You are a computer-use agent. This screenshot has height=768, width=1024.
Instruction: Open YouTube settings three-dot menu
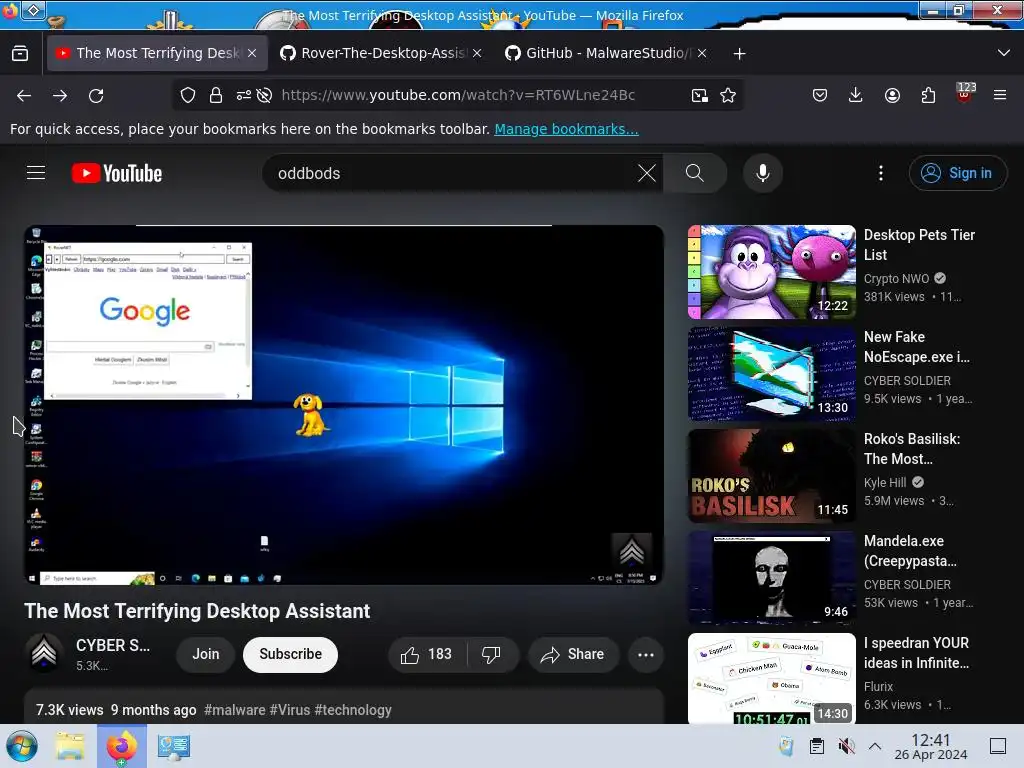coord(881,173)
